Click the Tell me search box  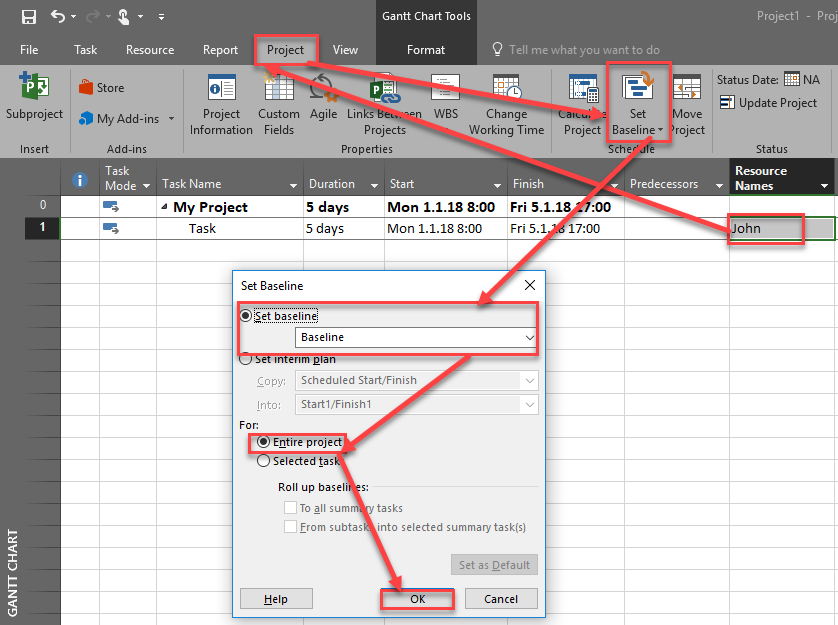click(x=584, y=50)
